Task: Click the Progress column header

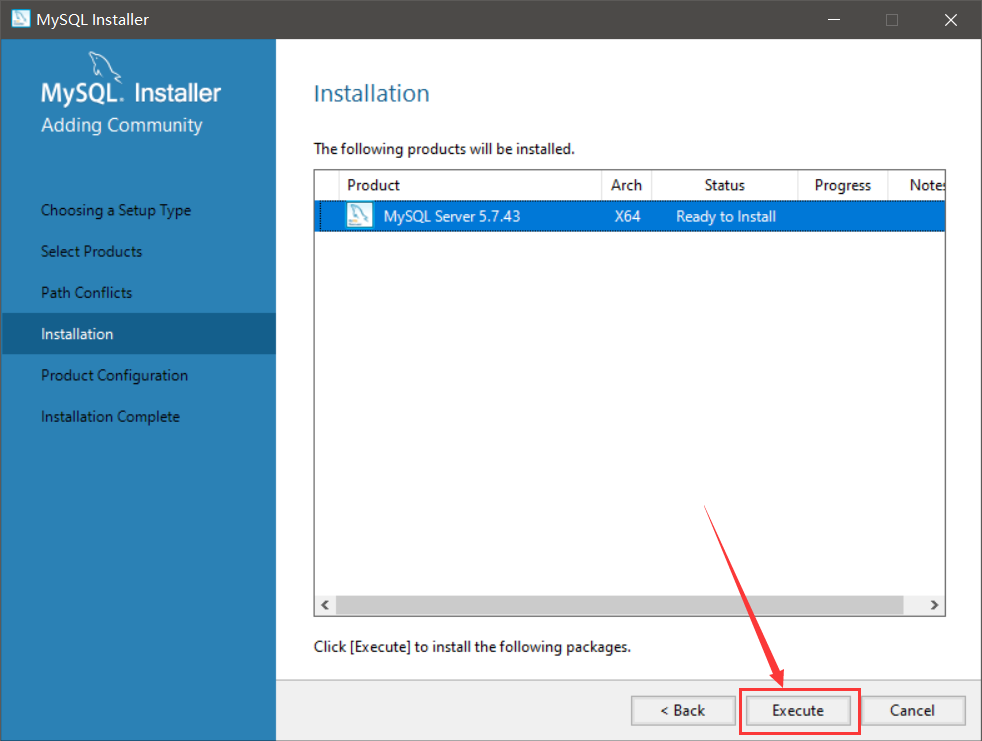Action: point(843,185)
